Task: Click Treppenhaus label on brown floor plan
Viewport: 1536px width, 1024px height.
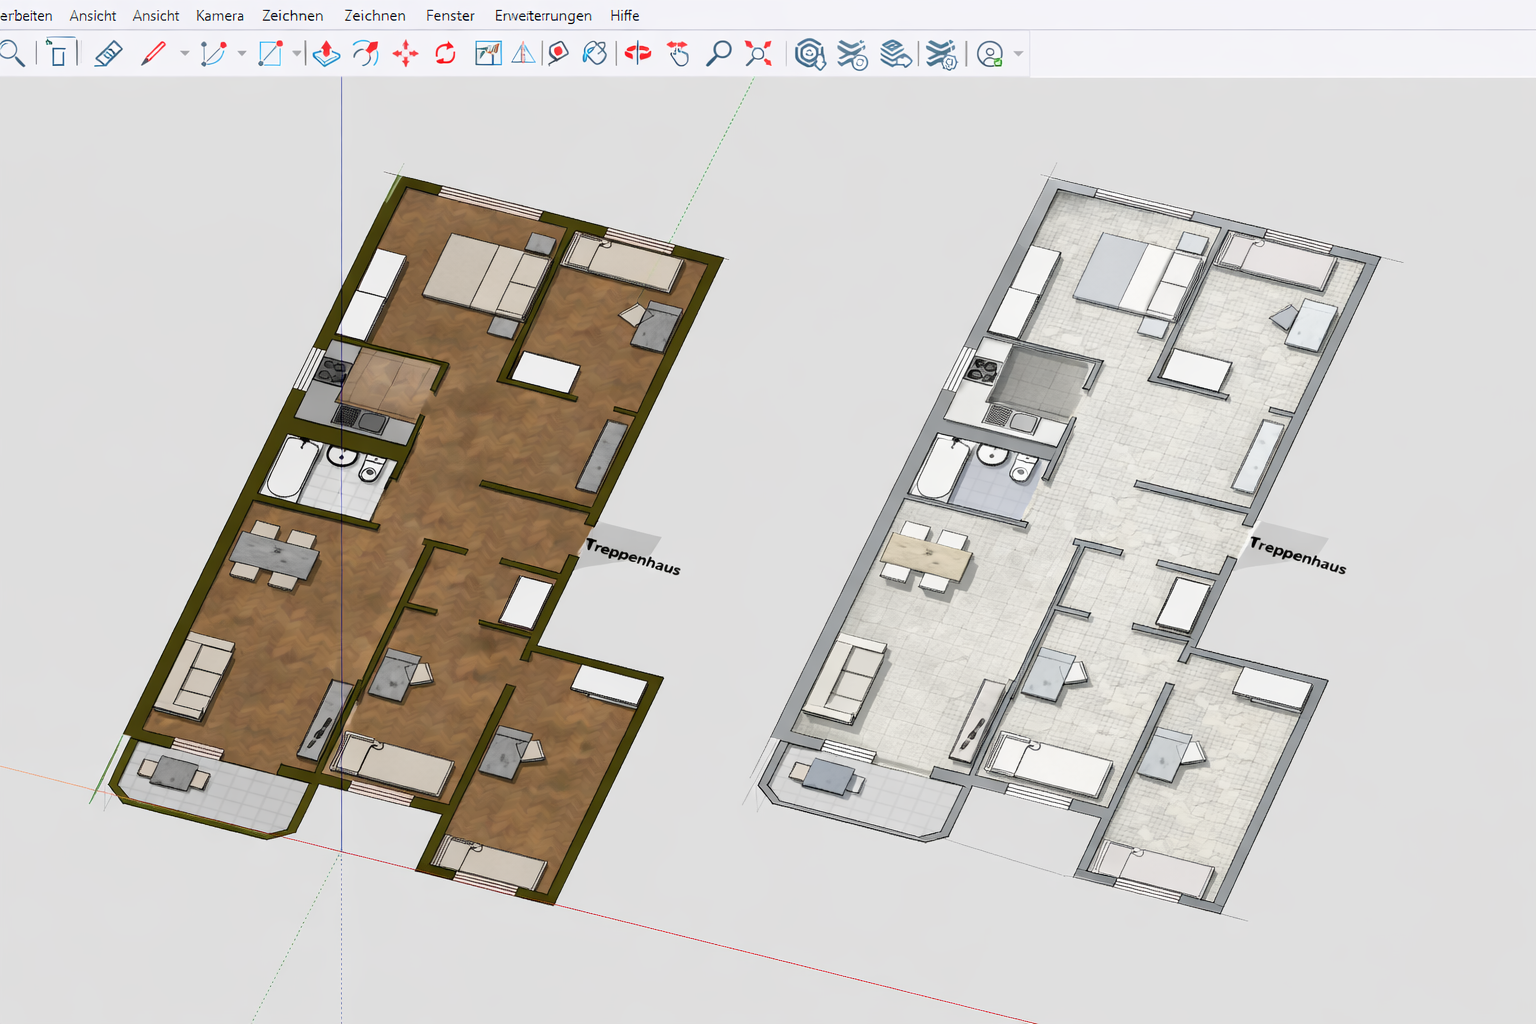Action: click(633, 556)
